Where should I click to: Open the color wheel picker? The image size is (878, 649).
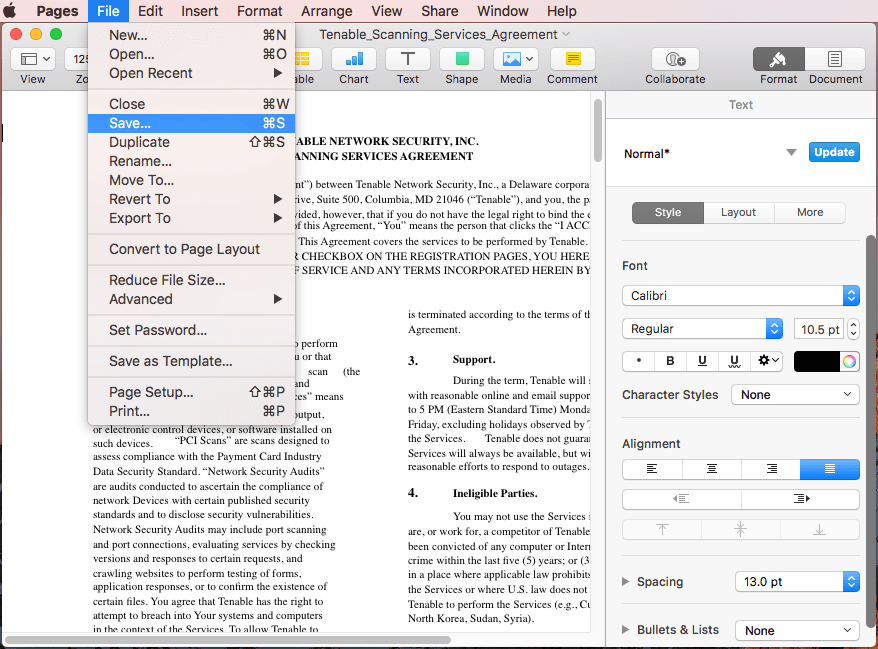849,362
